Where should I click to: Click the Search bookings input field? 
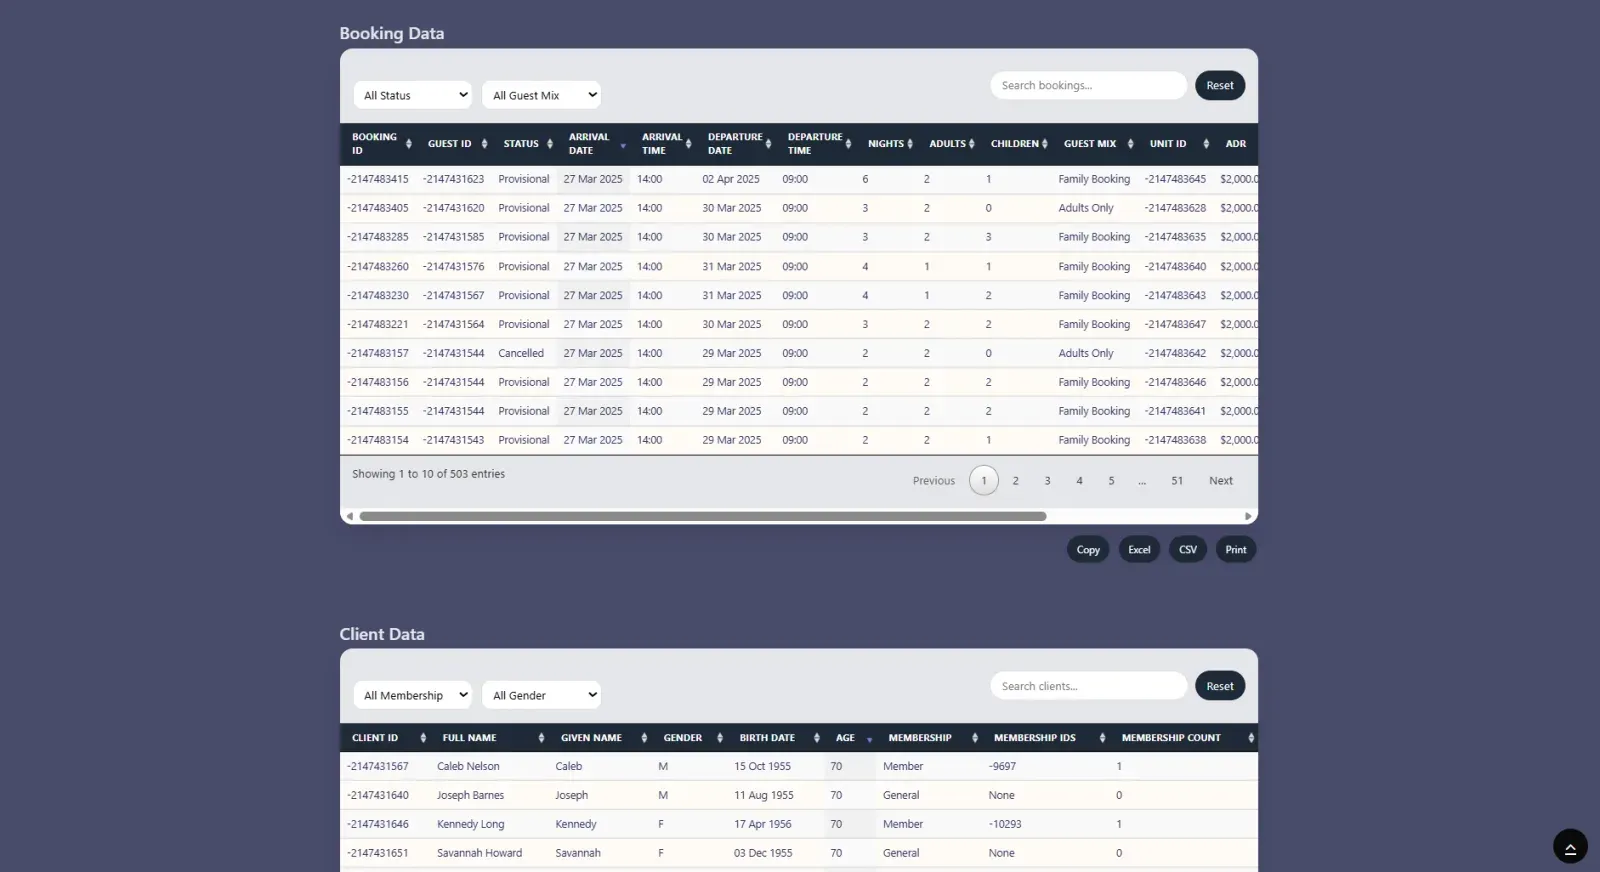1088,85
